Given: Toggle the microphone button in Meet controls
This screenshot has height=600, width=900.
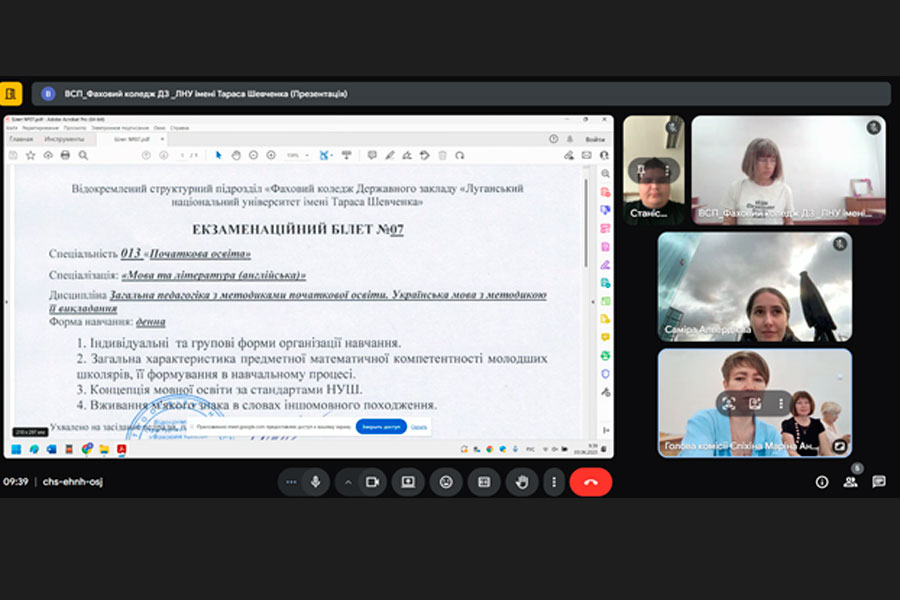Looking at the screenshot, I should tap(315, 482).
